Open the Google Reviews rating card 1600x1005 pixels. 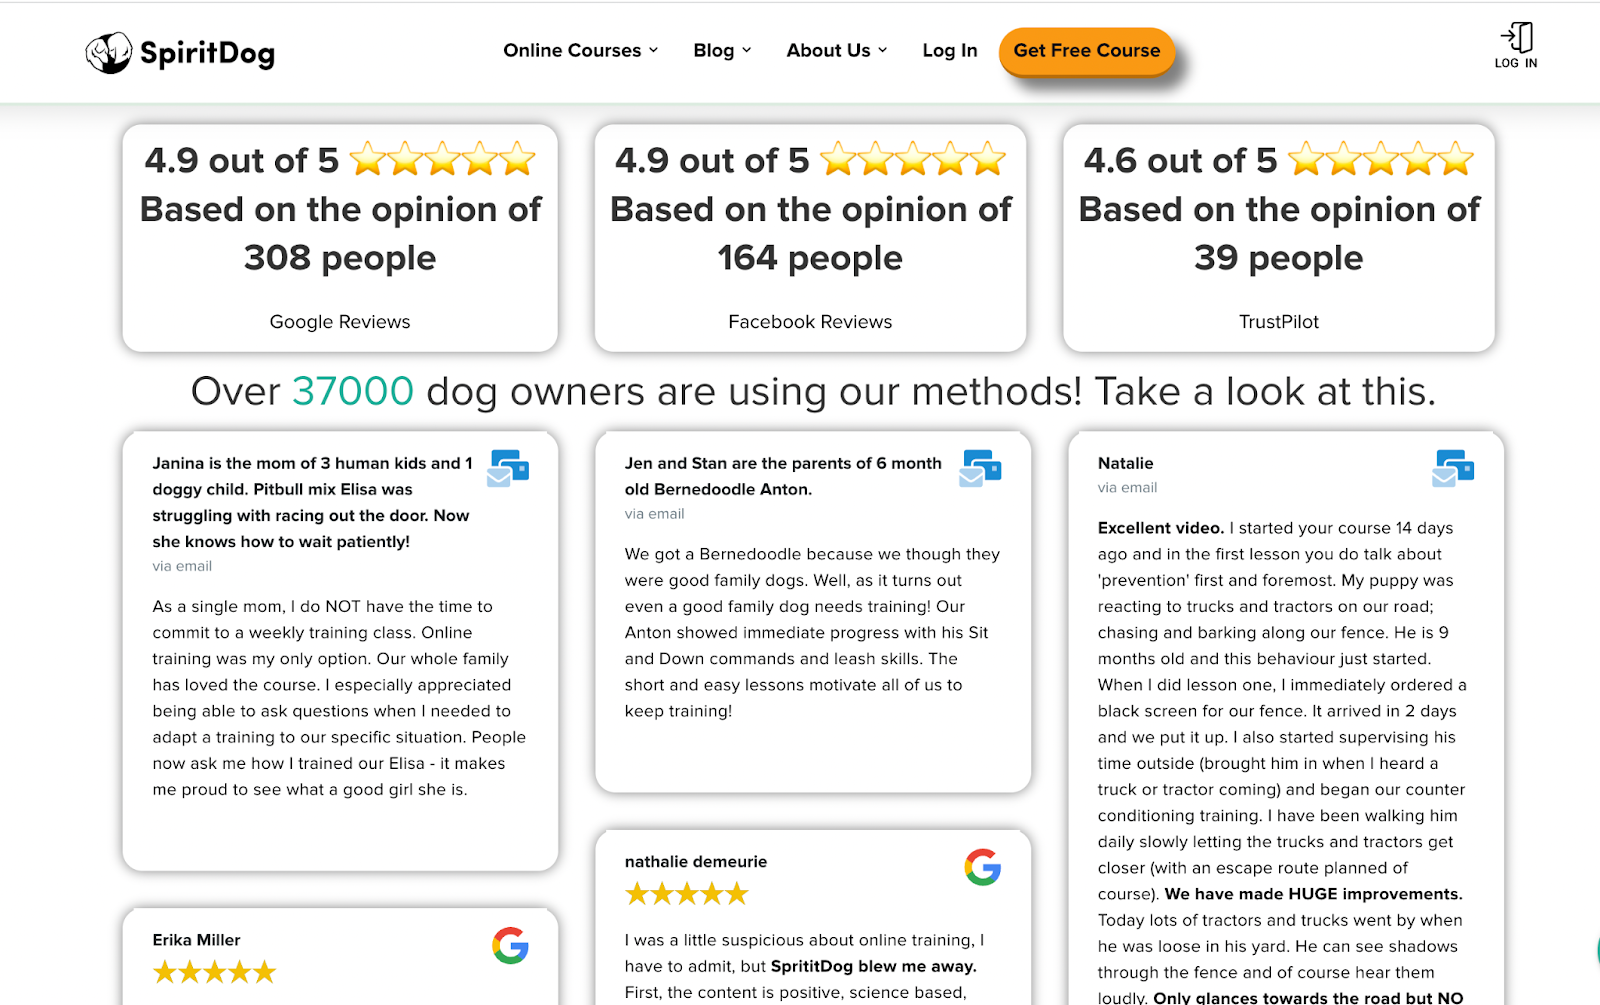click(x=340, y=238)
